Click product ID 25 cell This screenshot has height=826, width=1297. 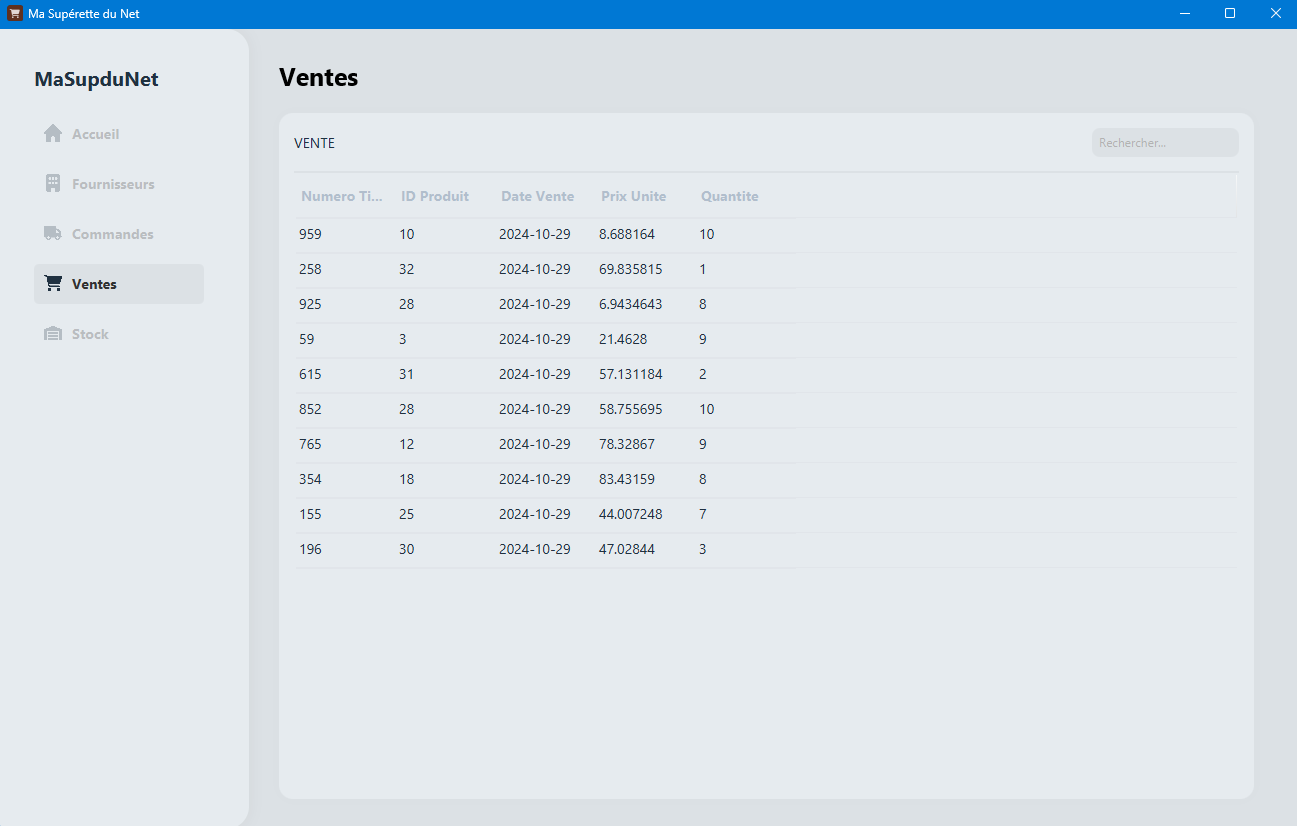(x=445, y=514)
